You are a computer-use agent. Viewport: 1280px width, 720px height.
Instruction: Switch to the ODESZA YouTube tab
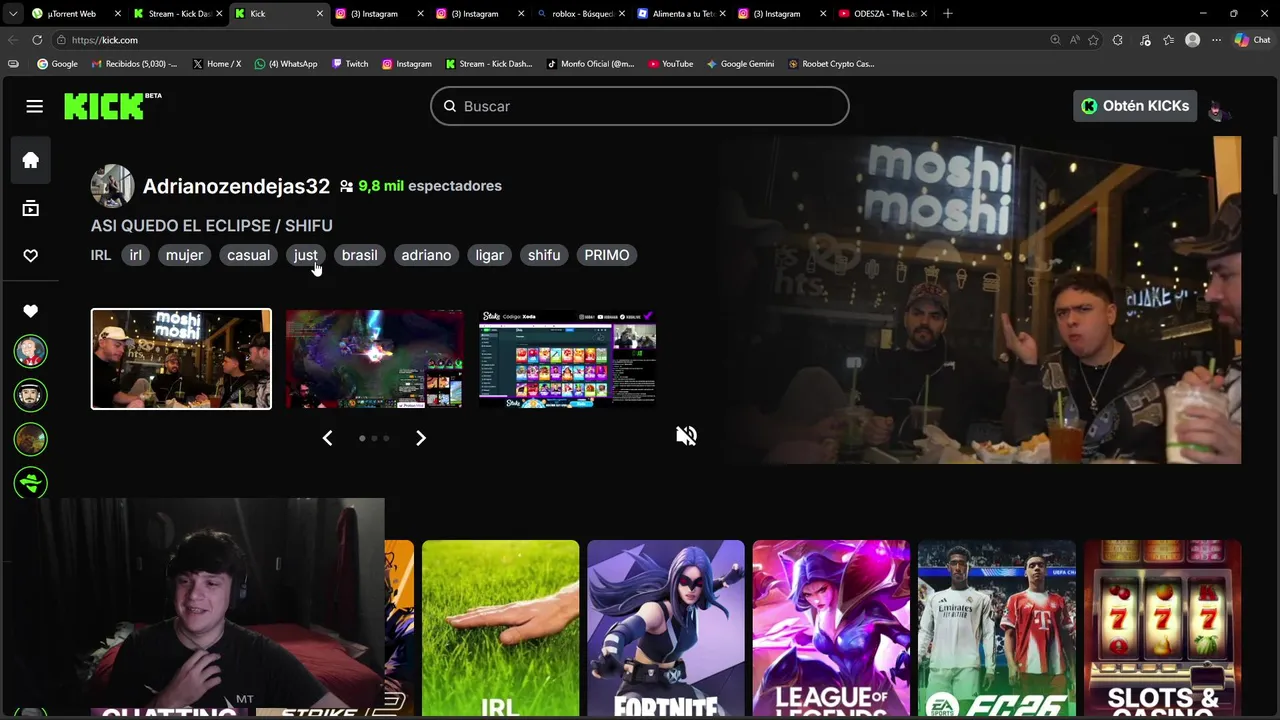tap(884, 14)
